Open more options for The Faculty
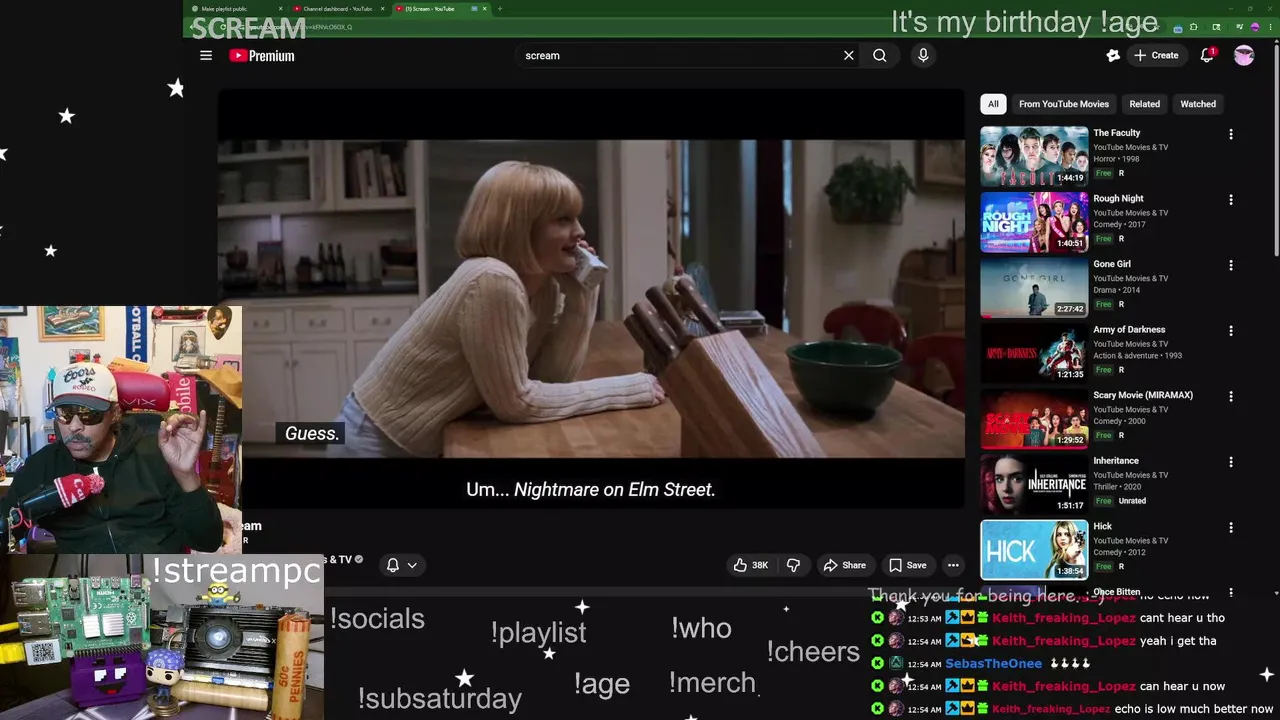This screenshot has height=720, width=1280. click(1231, 134)
